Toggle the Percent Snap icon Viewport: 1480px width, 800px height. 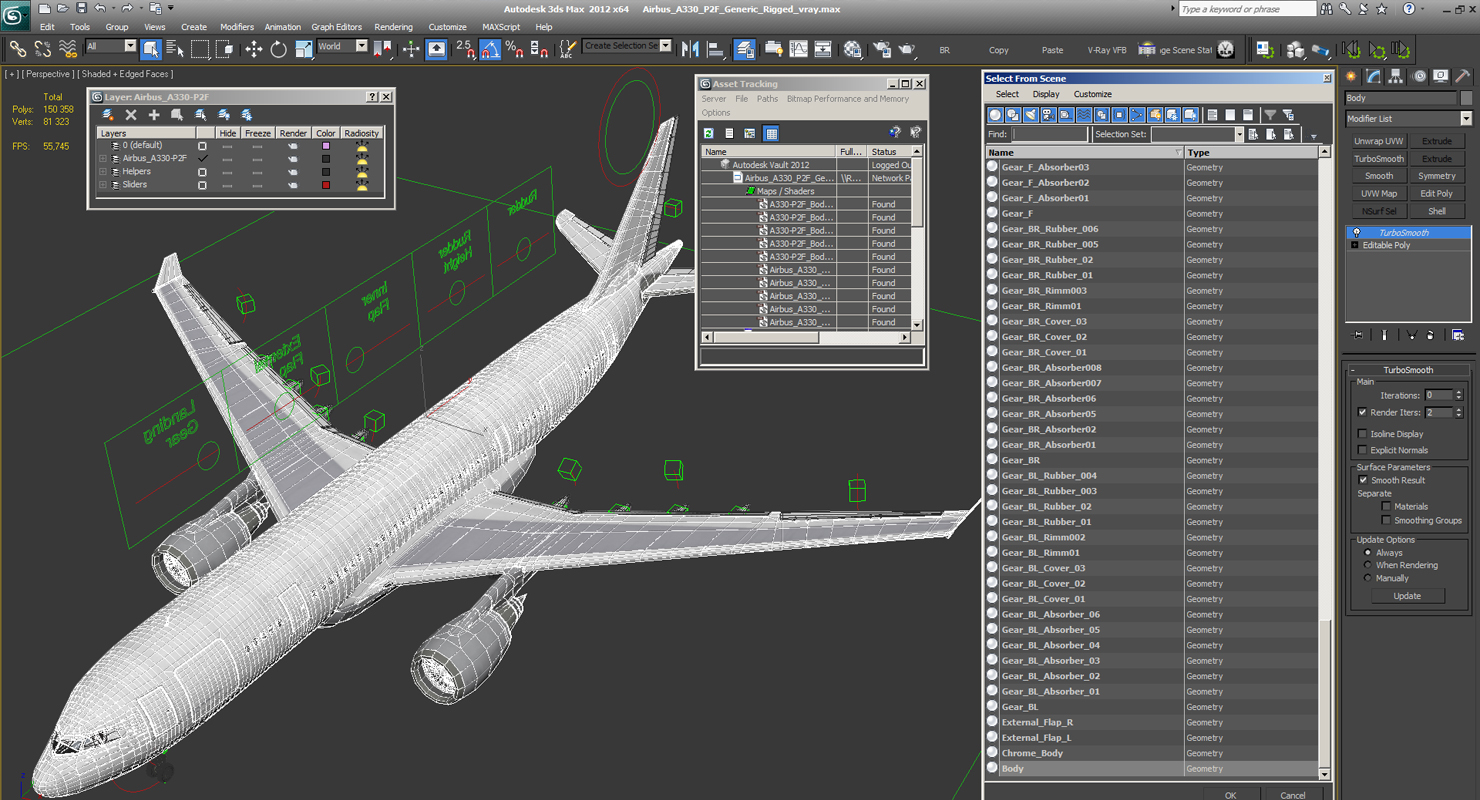[514, 49]
